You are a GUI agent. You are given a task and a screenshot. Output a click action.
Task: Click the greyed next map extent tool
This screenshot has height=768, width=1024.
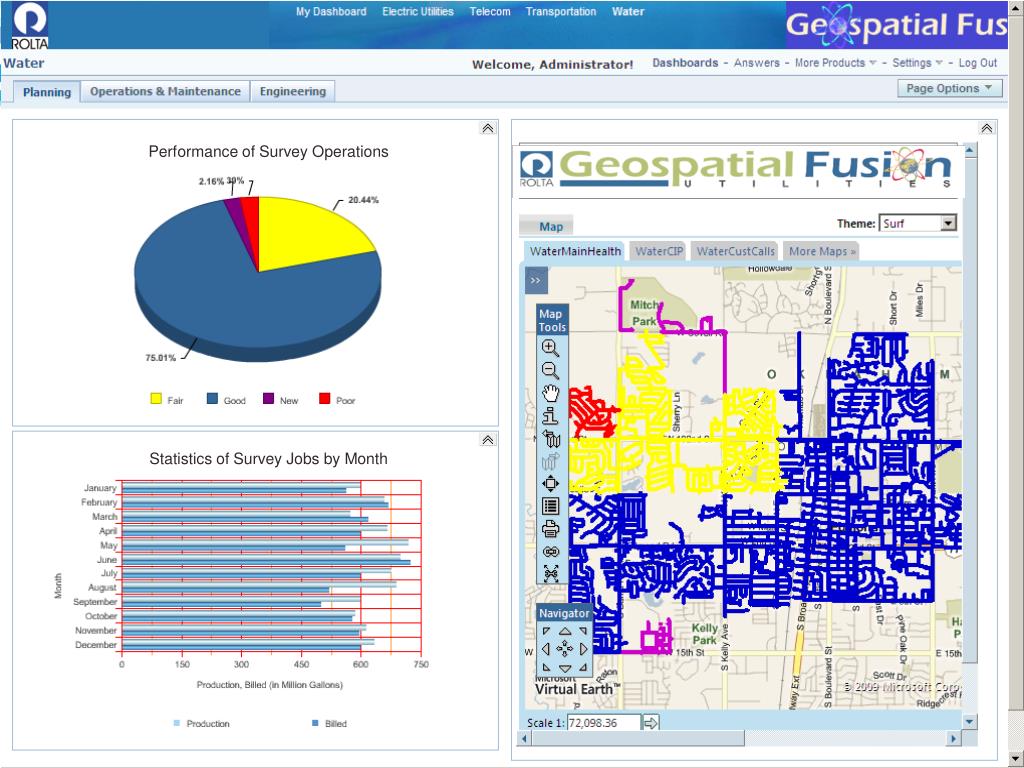tap(551, 461)
